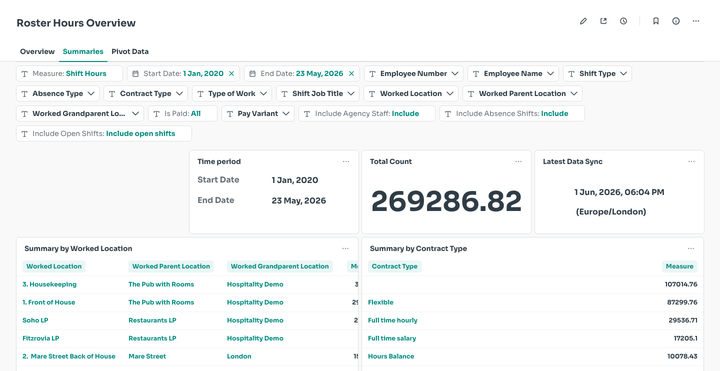Switch to the Overview tab
This screenshot has height=371, width=720.
point(37,51)
